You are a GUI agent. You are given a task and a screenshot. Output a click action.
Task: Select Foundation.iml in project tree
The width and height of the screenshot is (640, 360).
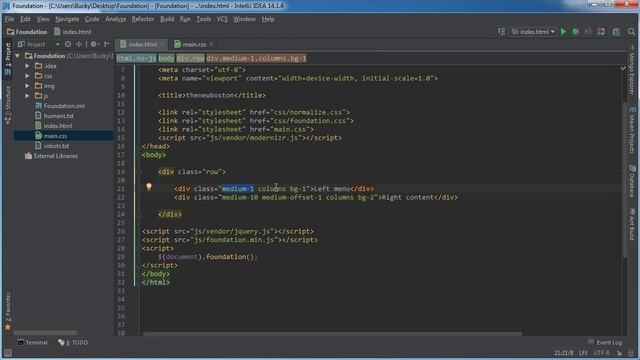pos(64,106)
